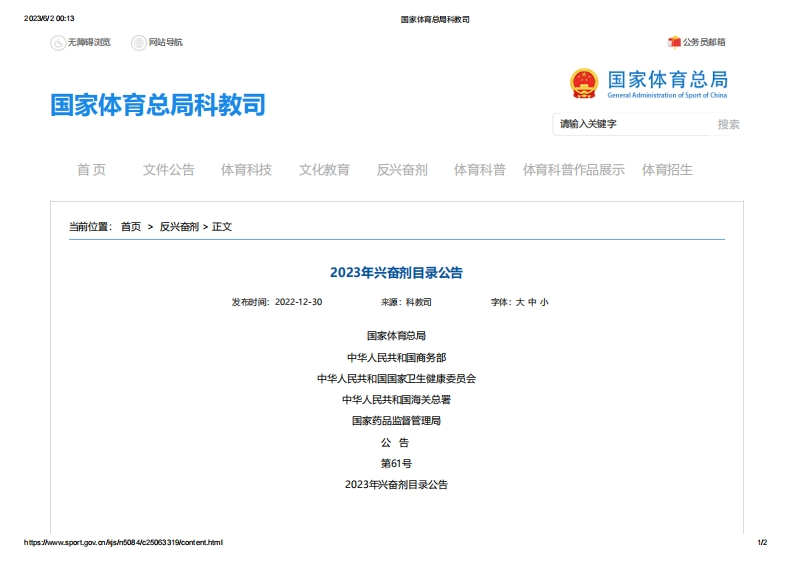Click the body line 国家体育总局
Screen dimensions: 793x561
[x=396, y=336]
